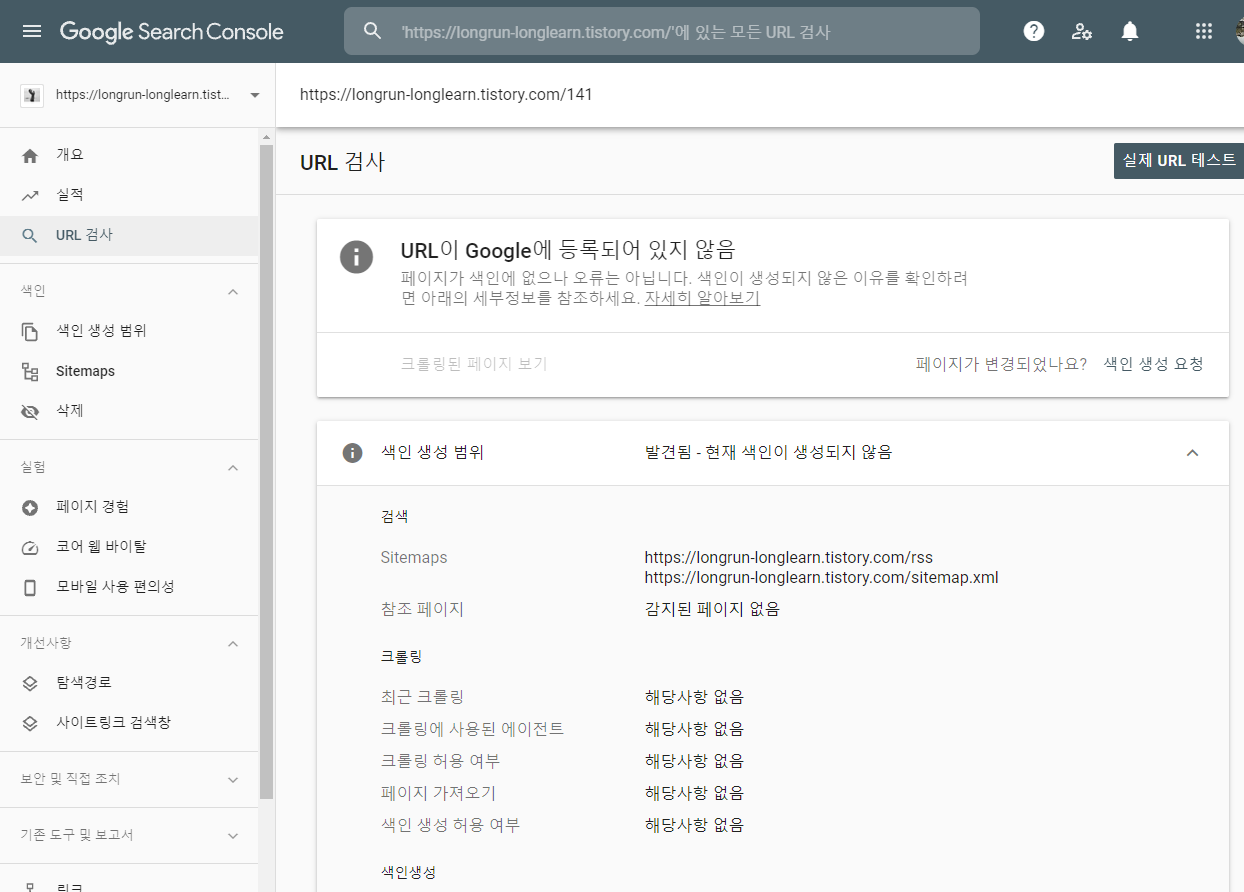The width and height of the screenshot is (1244, 892).
Task: Click the 개요 home icon
Action: tap(30, 155)
